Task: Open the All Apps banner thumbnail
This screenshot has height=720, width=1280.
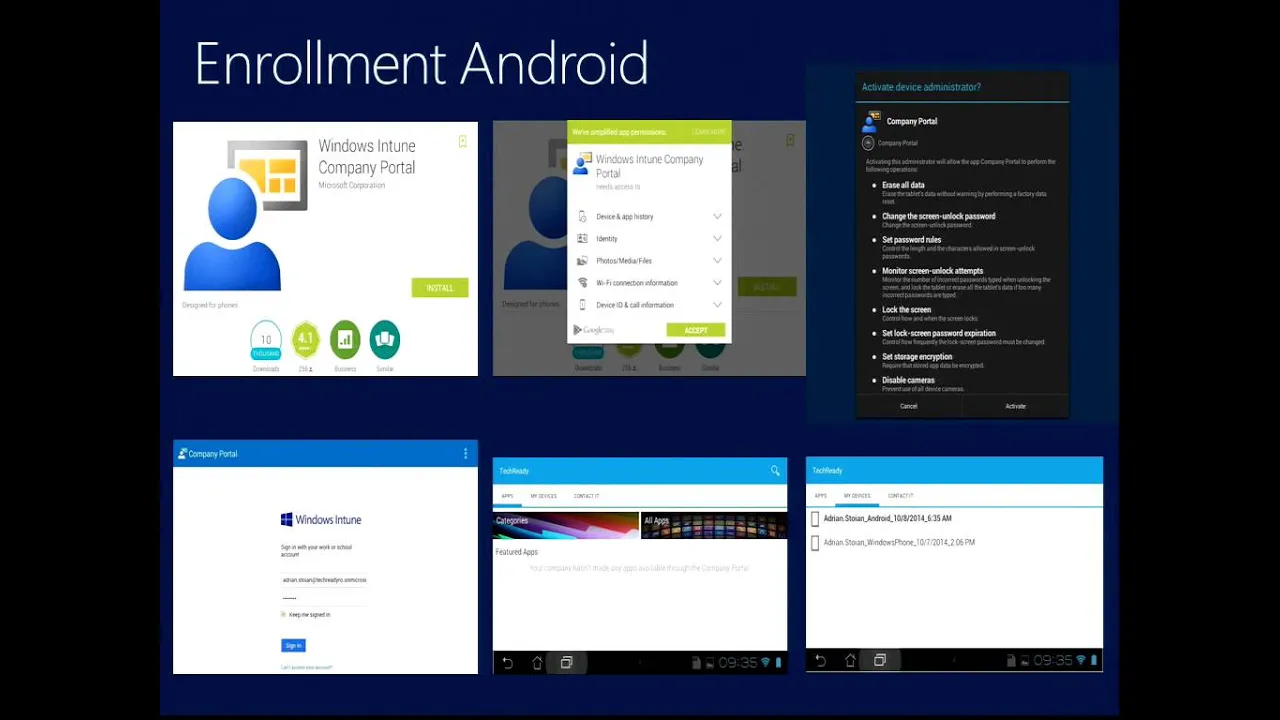Action: pos(714,526)
